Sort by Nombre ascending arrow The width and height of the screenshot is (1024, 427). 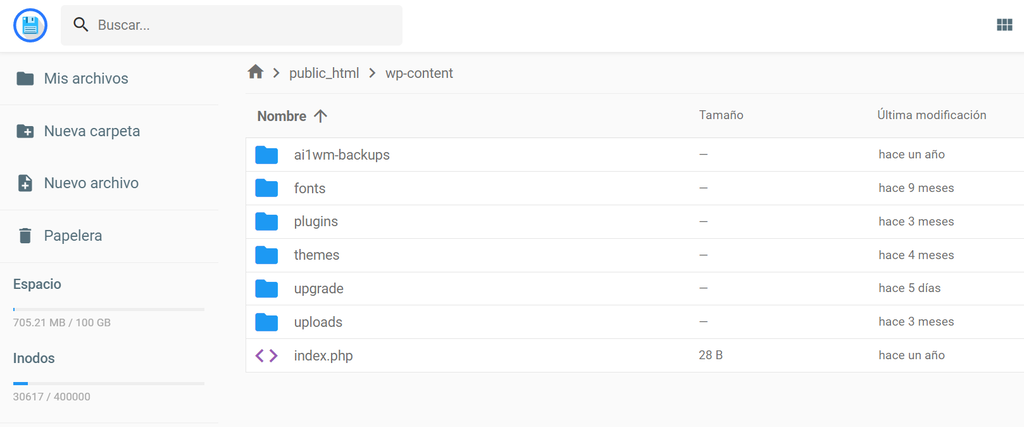[x=320, y=116]
